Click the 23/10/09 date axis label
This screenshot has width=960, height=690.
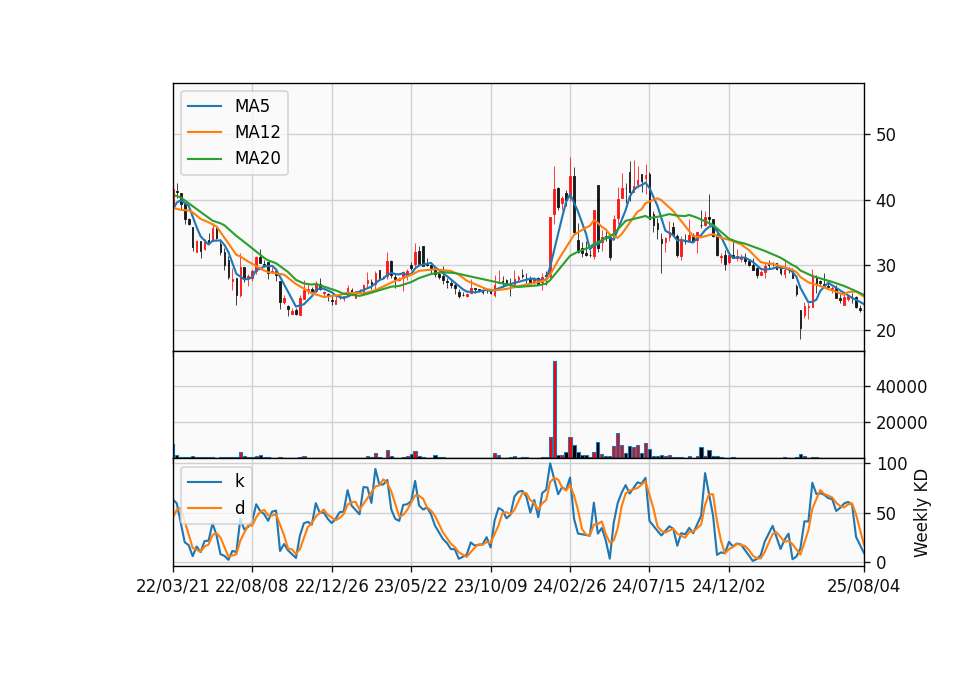pyautogui.click(x=490, y=586)
